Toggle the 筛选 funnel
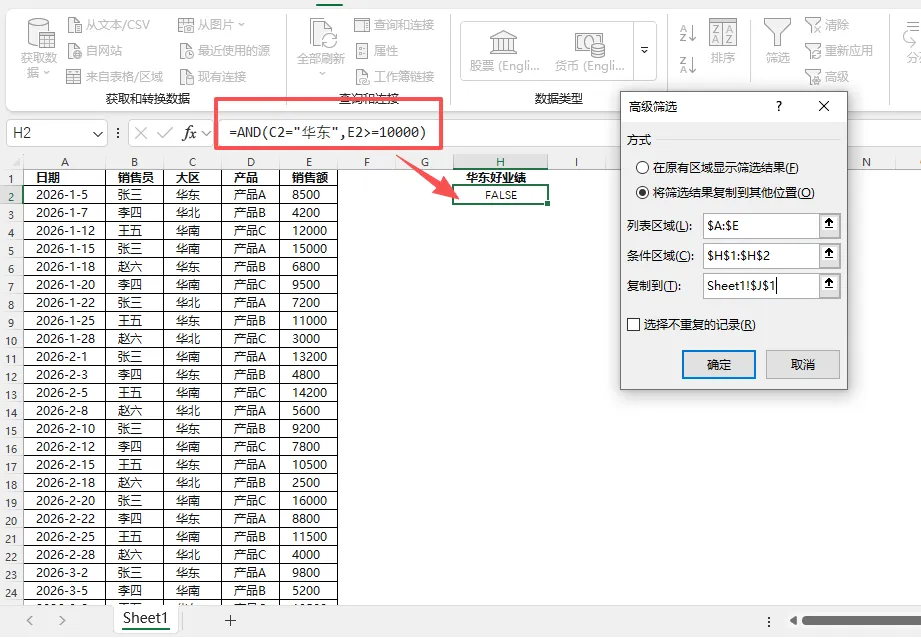Viewport: 921px width, 638px height. [x=777, y=41]
